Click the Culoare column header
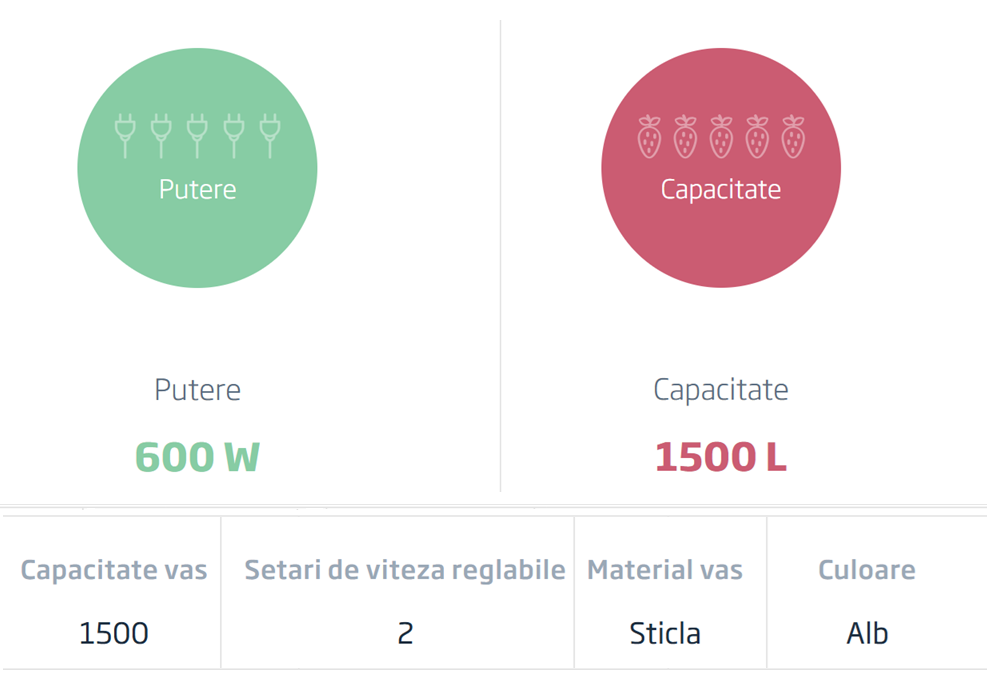This screenshot has width=987, height=676. tap(867, 570)
